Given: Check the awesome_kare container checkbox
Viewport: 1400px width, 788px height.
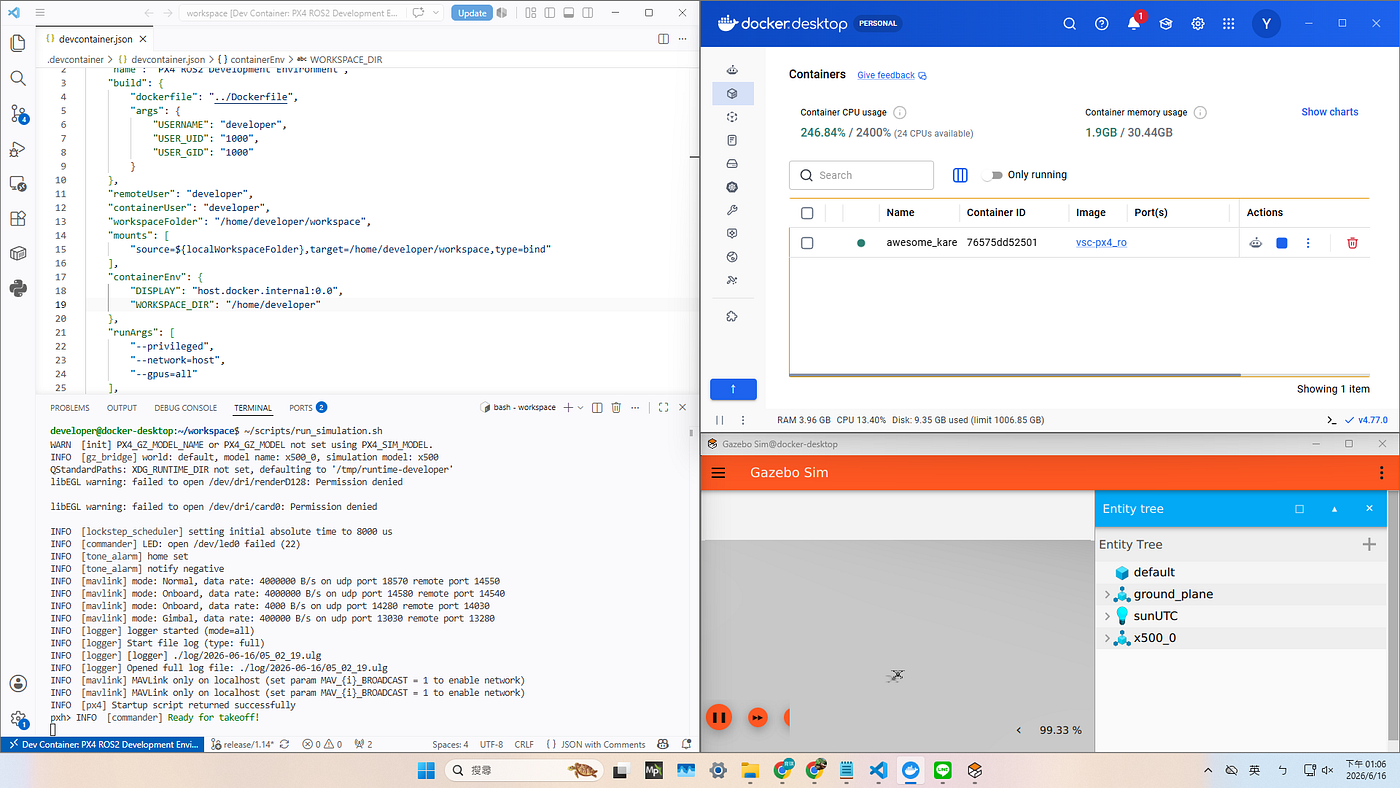Looking at the screenshot, I should click(x=807, y=243).
